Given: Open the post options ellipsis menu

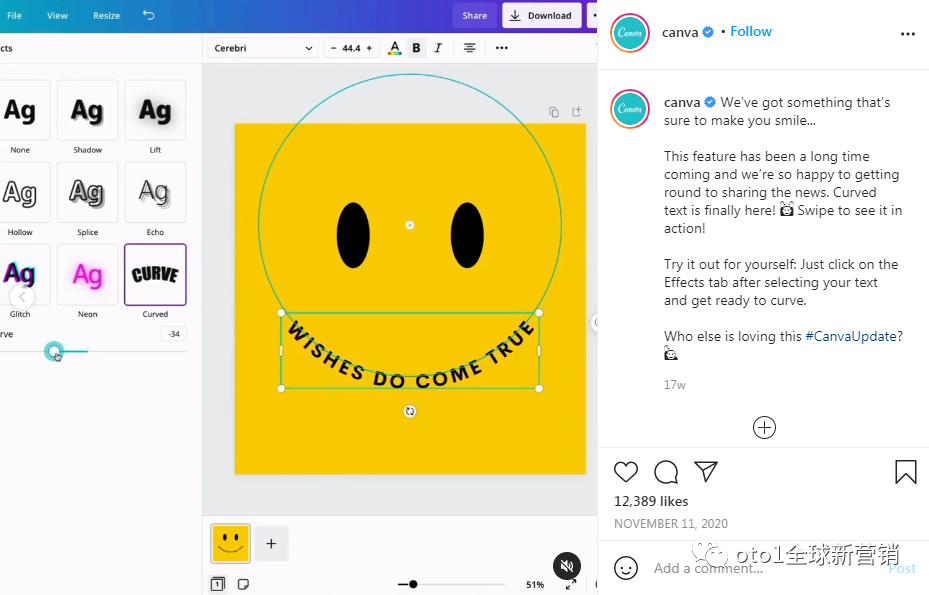Looking at the screenshot, I should [x=908, y=34].
